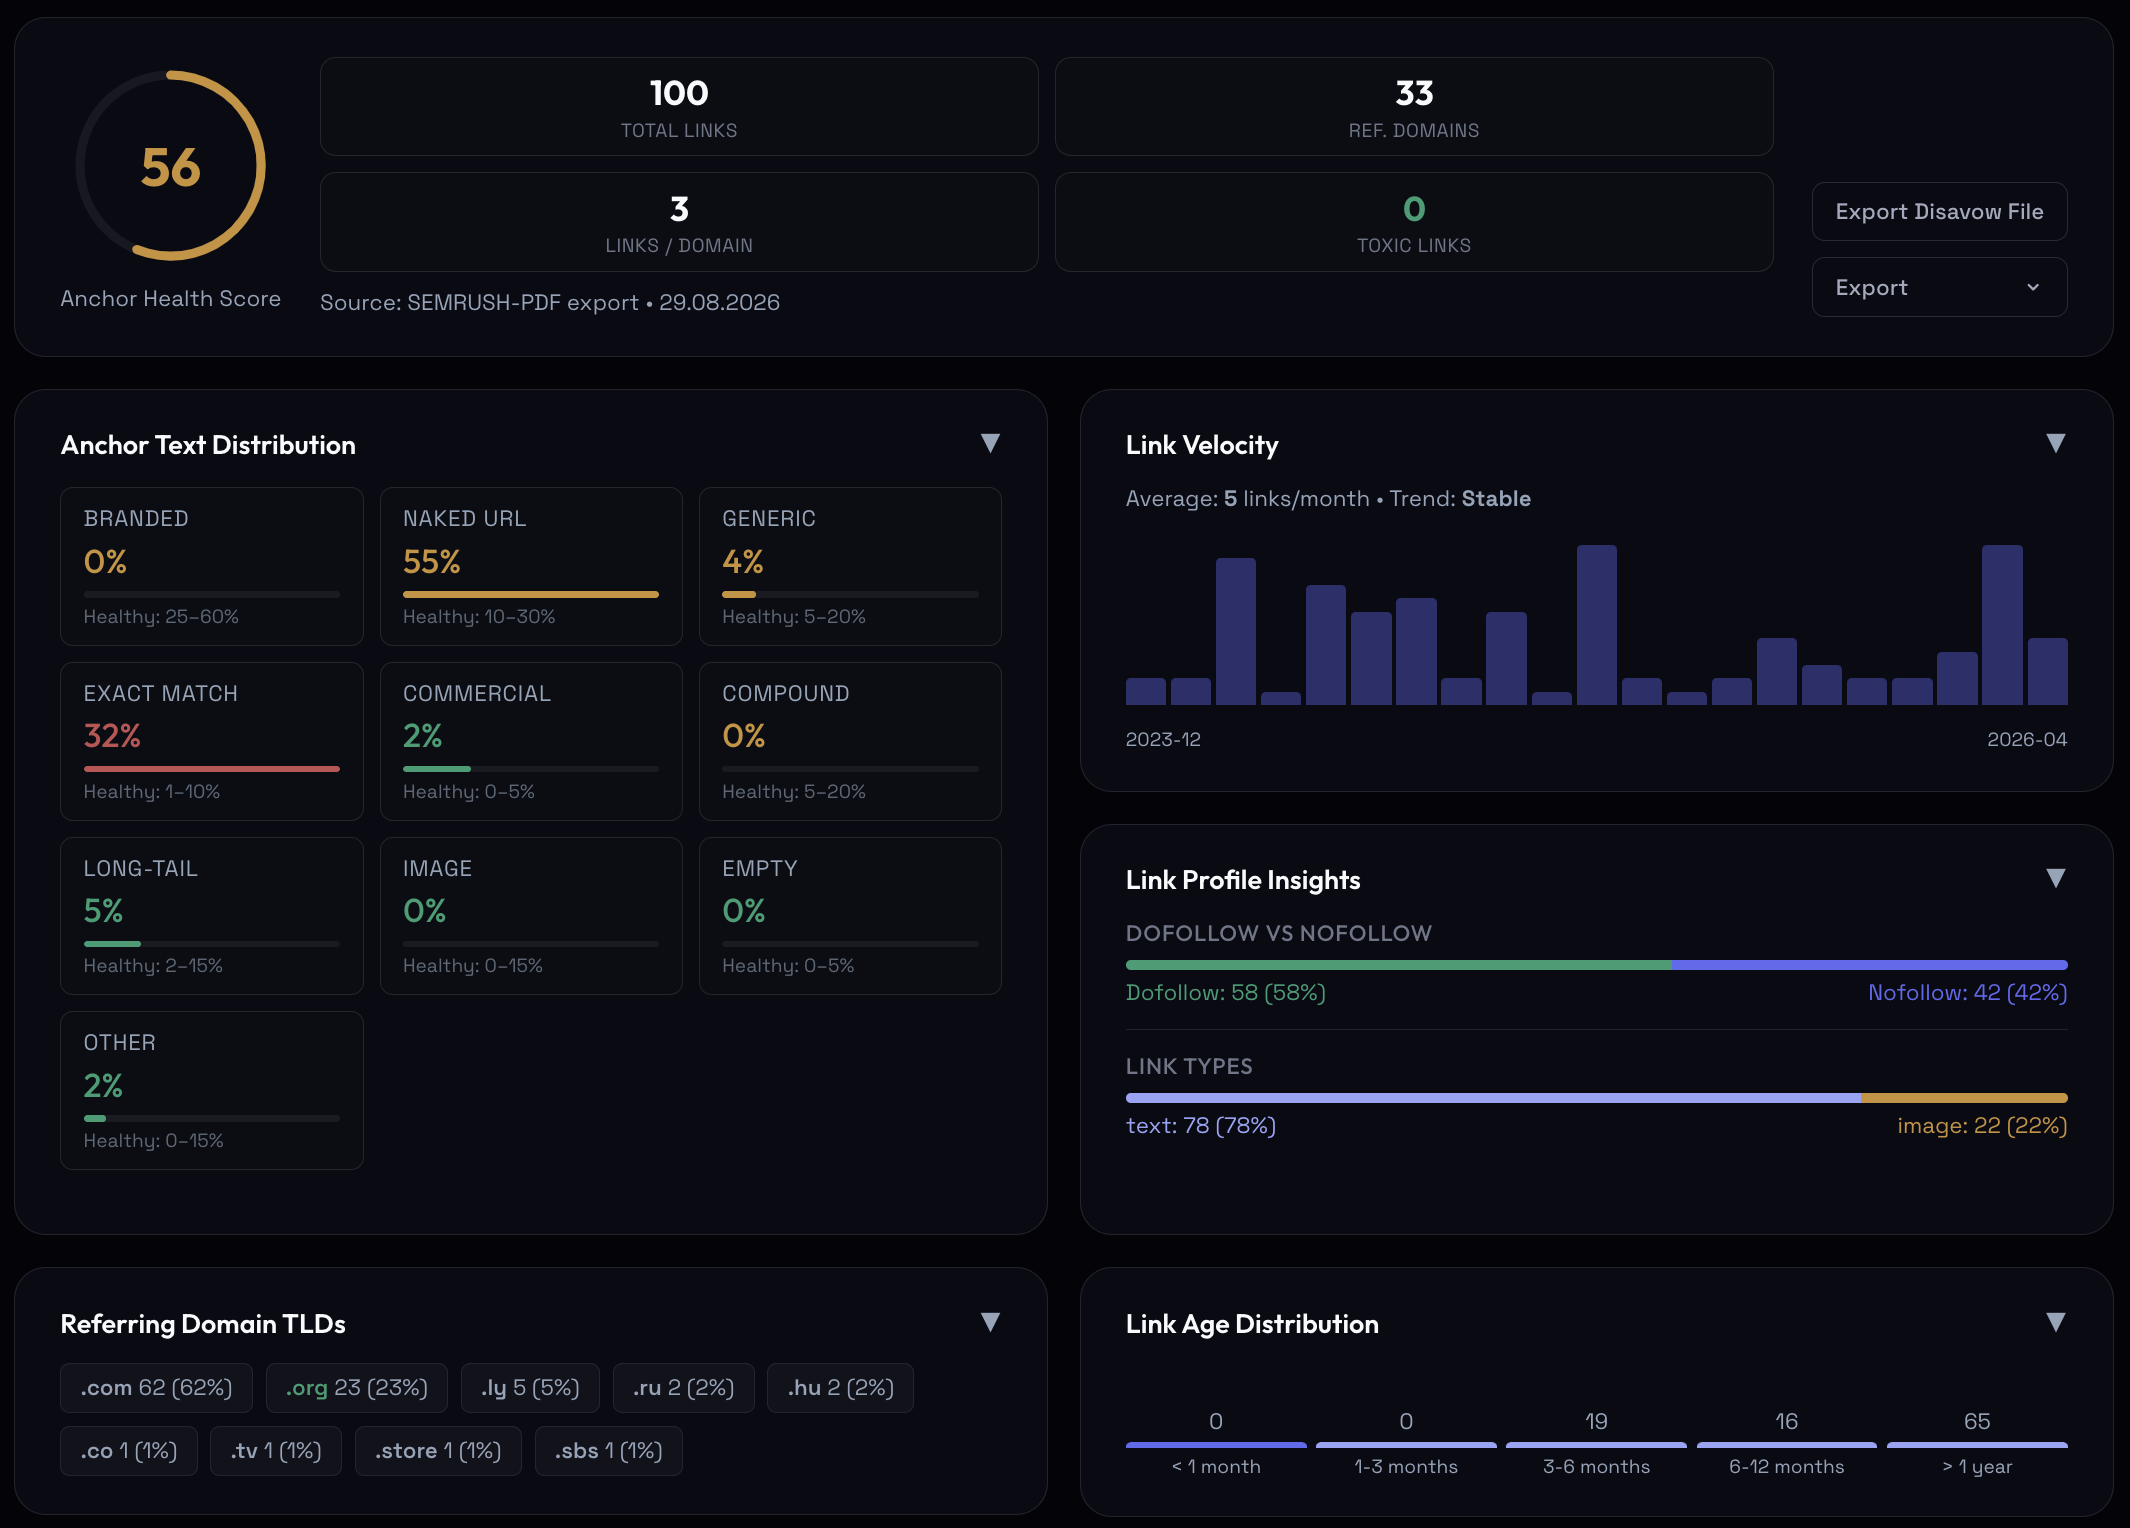Select the .hu 2 (2%) TLD chip
Image resolution: width=2130 pixels, height=1528 pixels.
(x=840, y=1388)
